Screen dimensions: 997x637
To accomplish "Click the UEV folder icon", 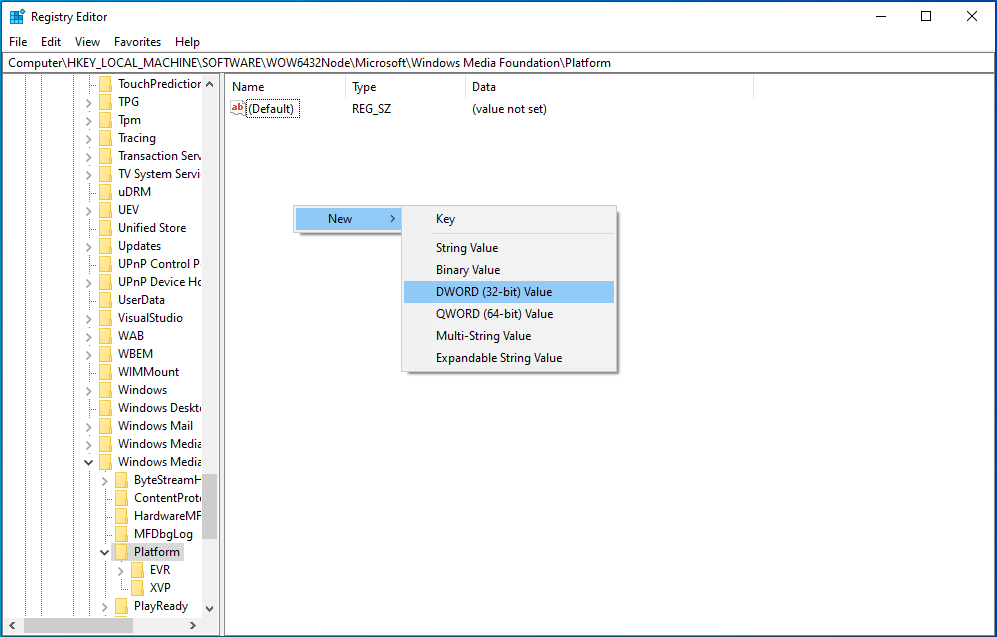I will pyautogui.click(x=106, y=210).
